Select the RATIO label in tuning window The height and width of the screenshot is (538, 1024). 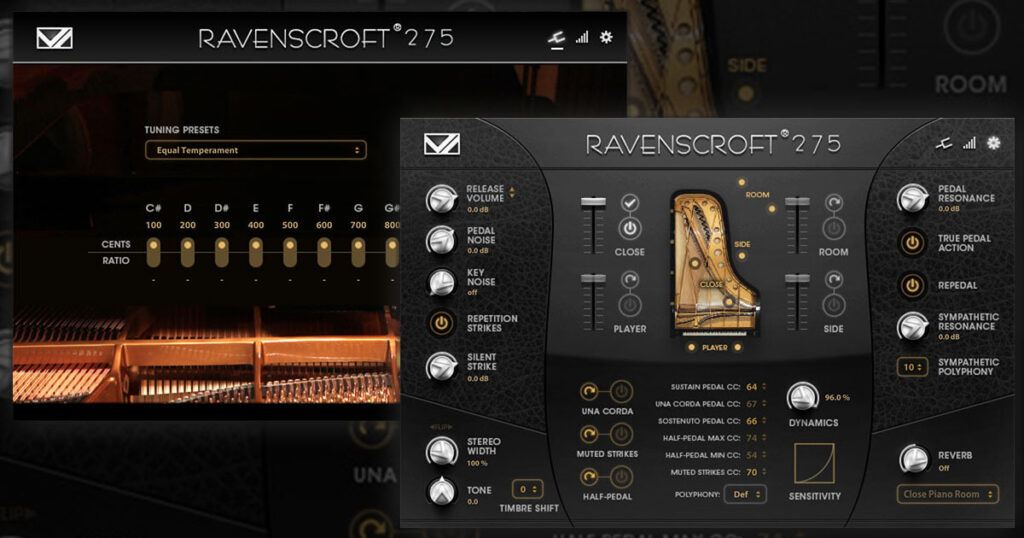(x=116, y=261)
